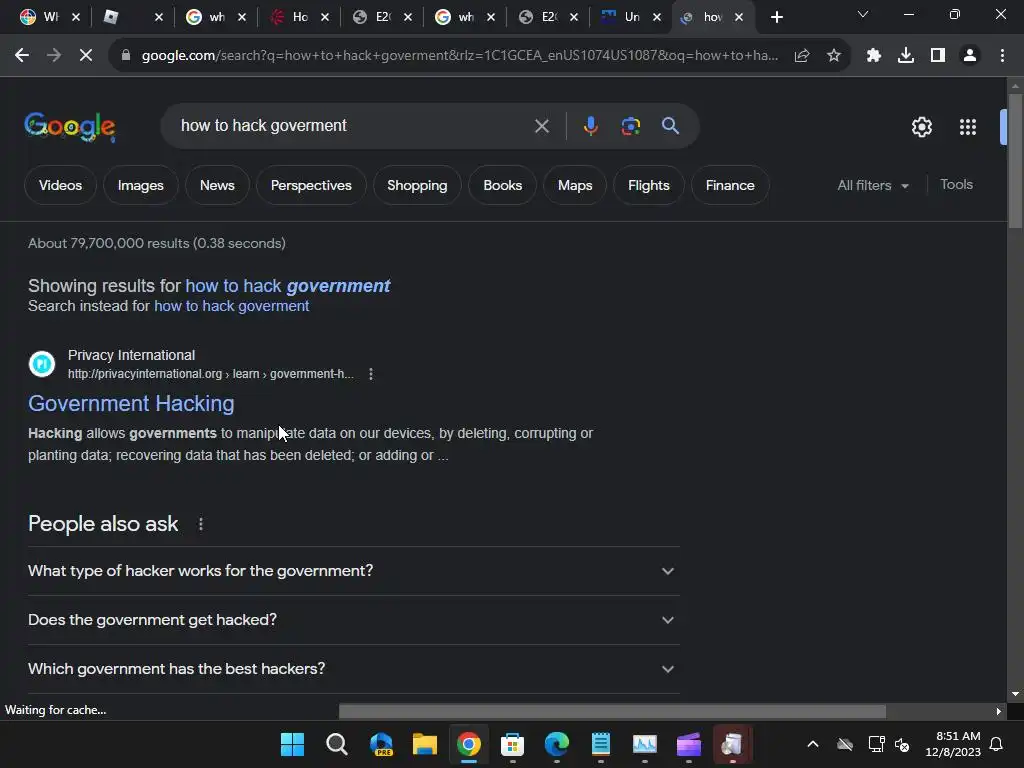The width and height of the screenshot is (1024, 768).
Task: Select the News filter
Action: coord(217,185)
